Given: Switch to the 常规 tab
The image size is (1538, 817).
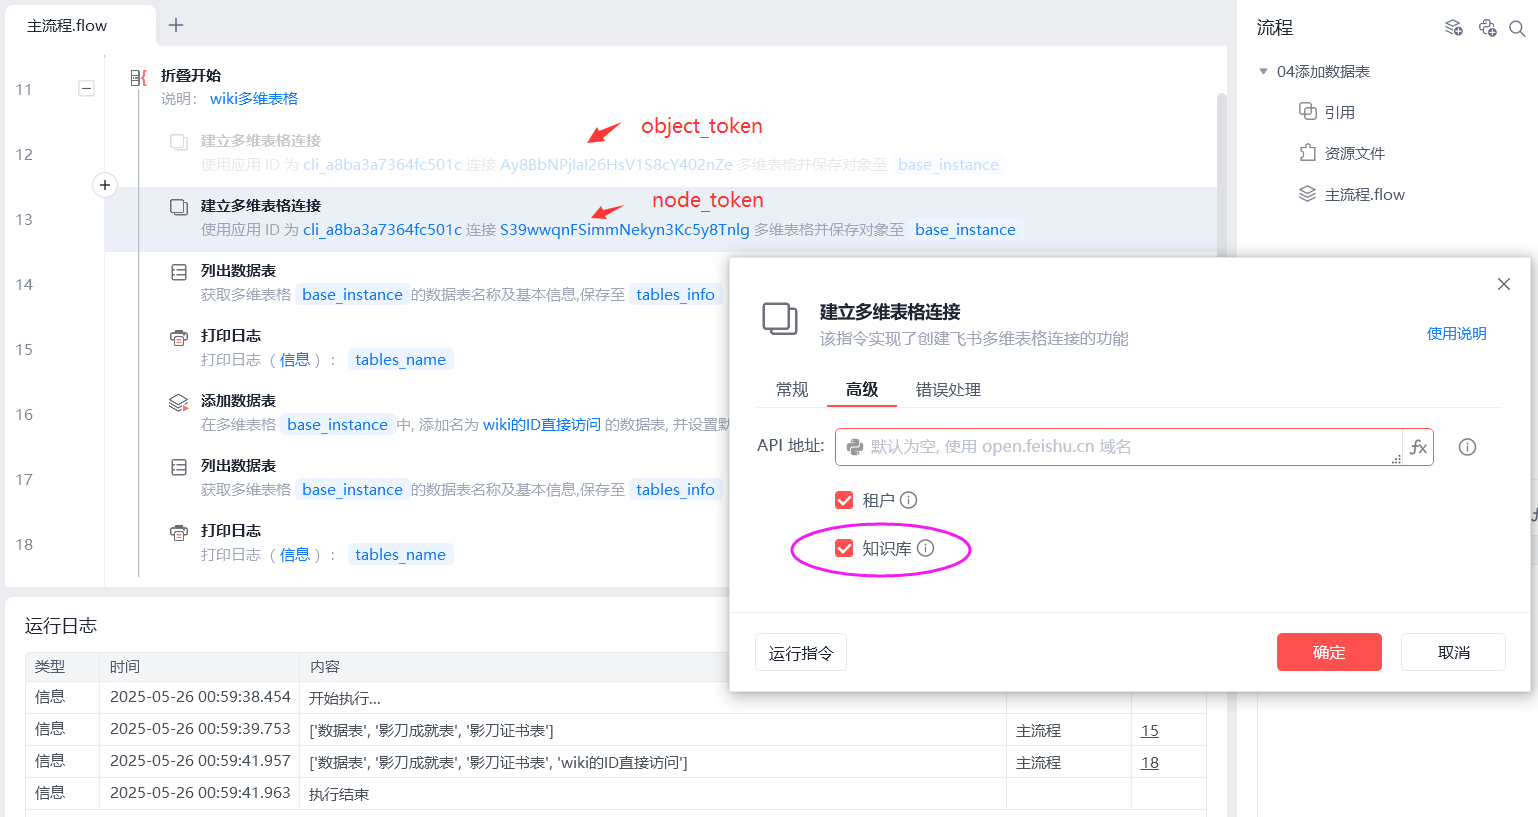Looking at the screenshot, I should click(x=792, y=389).
